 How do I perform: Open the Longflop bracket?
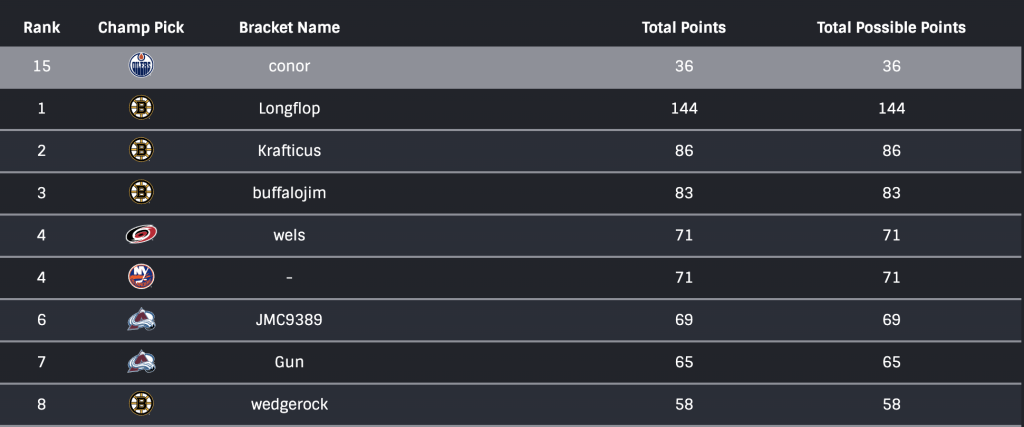[x=289, y=108]
